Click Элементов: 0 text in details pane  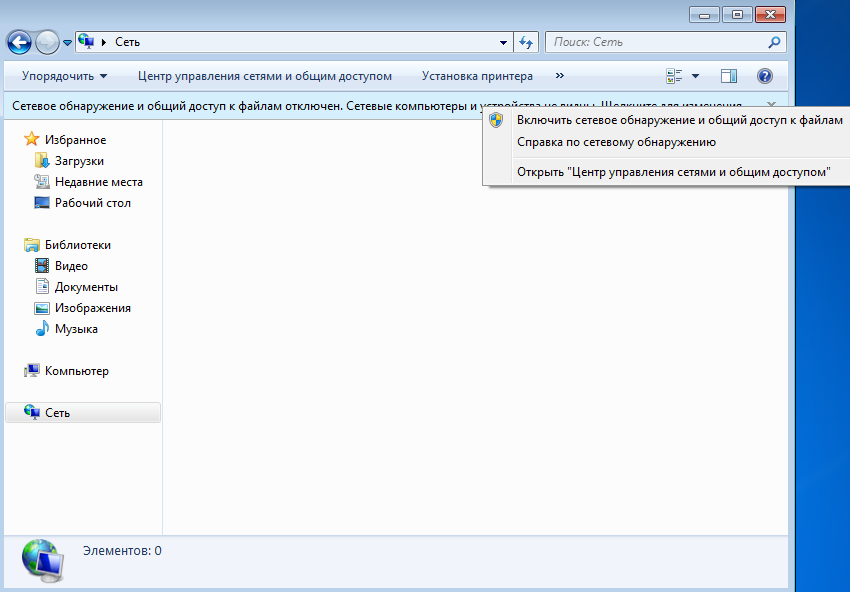pos(122,551)
